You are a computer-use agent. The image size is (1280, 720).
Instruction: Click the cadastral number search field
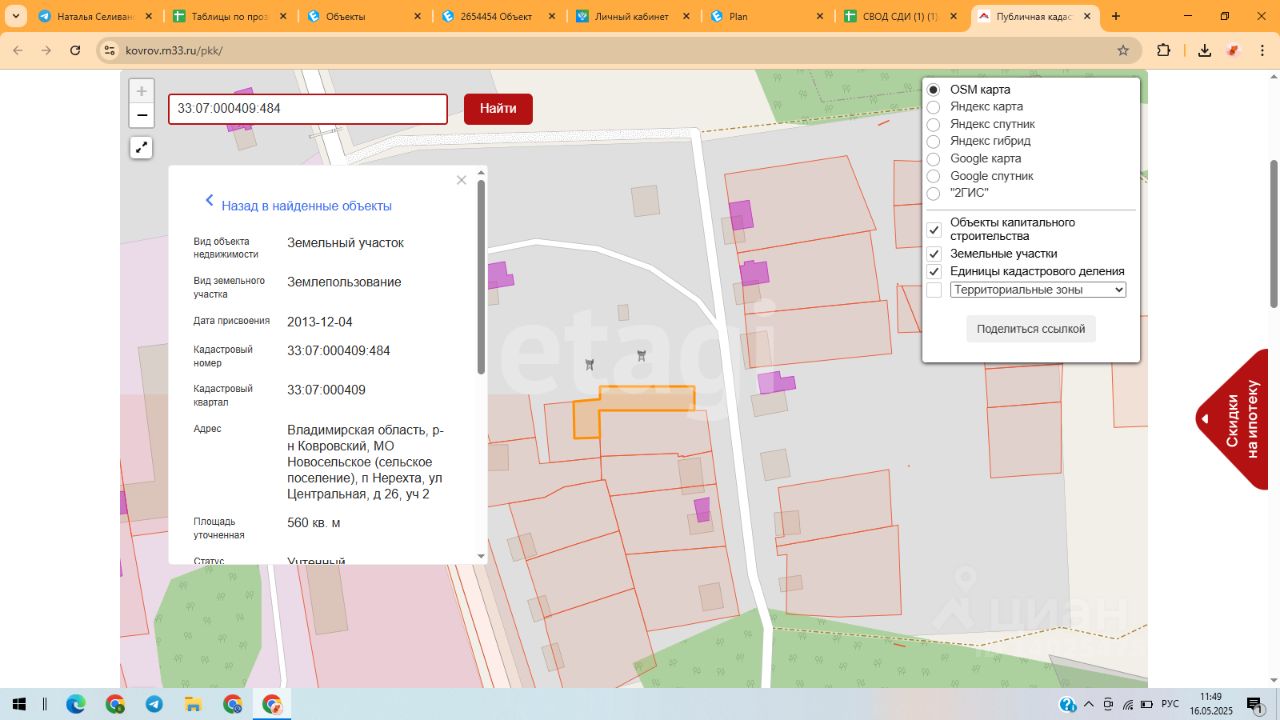[x=307, y=109]
